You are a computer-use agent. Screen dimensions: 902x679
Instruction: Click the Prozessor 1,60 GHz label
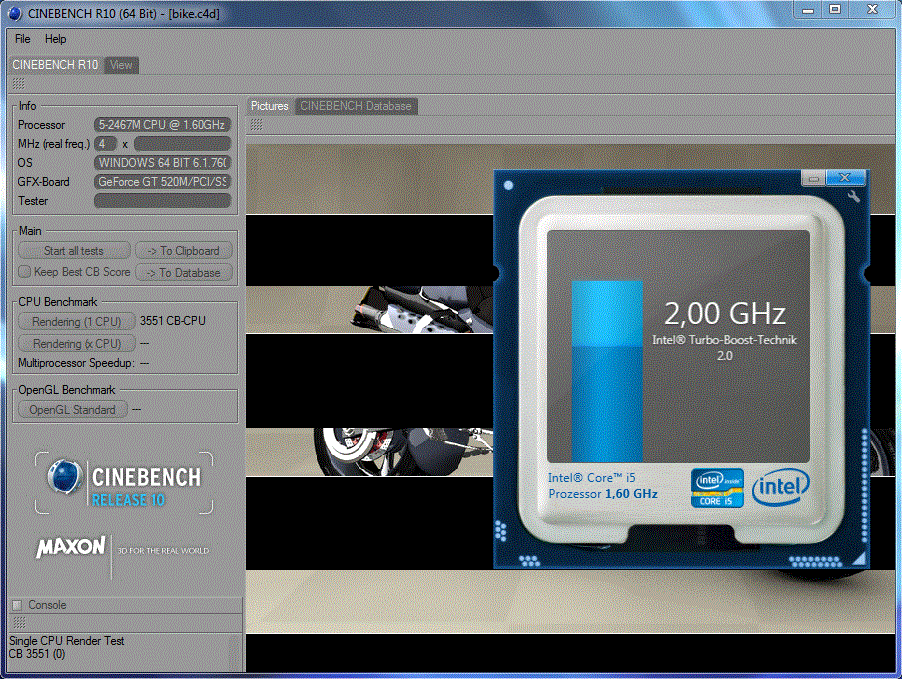point(603,494)
